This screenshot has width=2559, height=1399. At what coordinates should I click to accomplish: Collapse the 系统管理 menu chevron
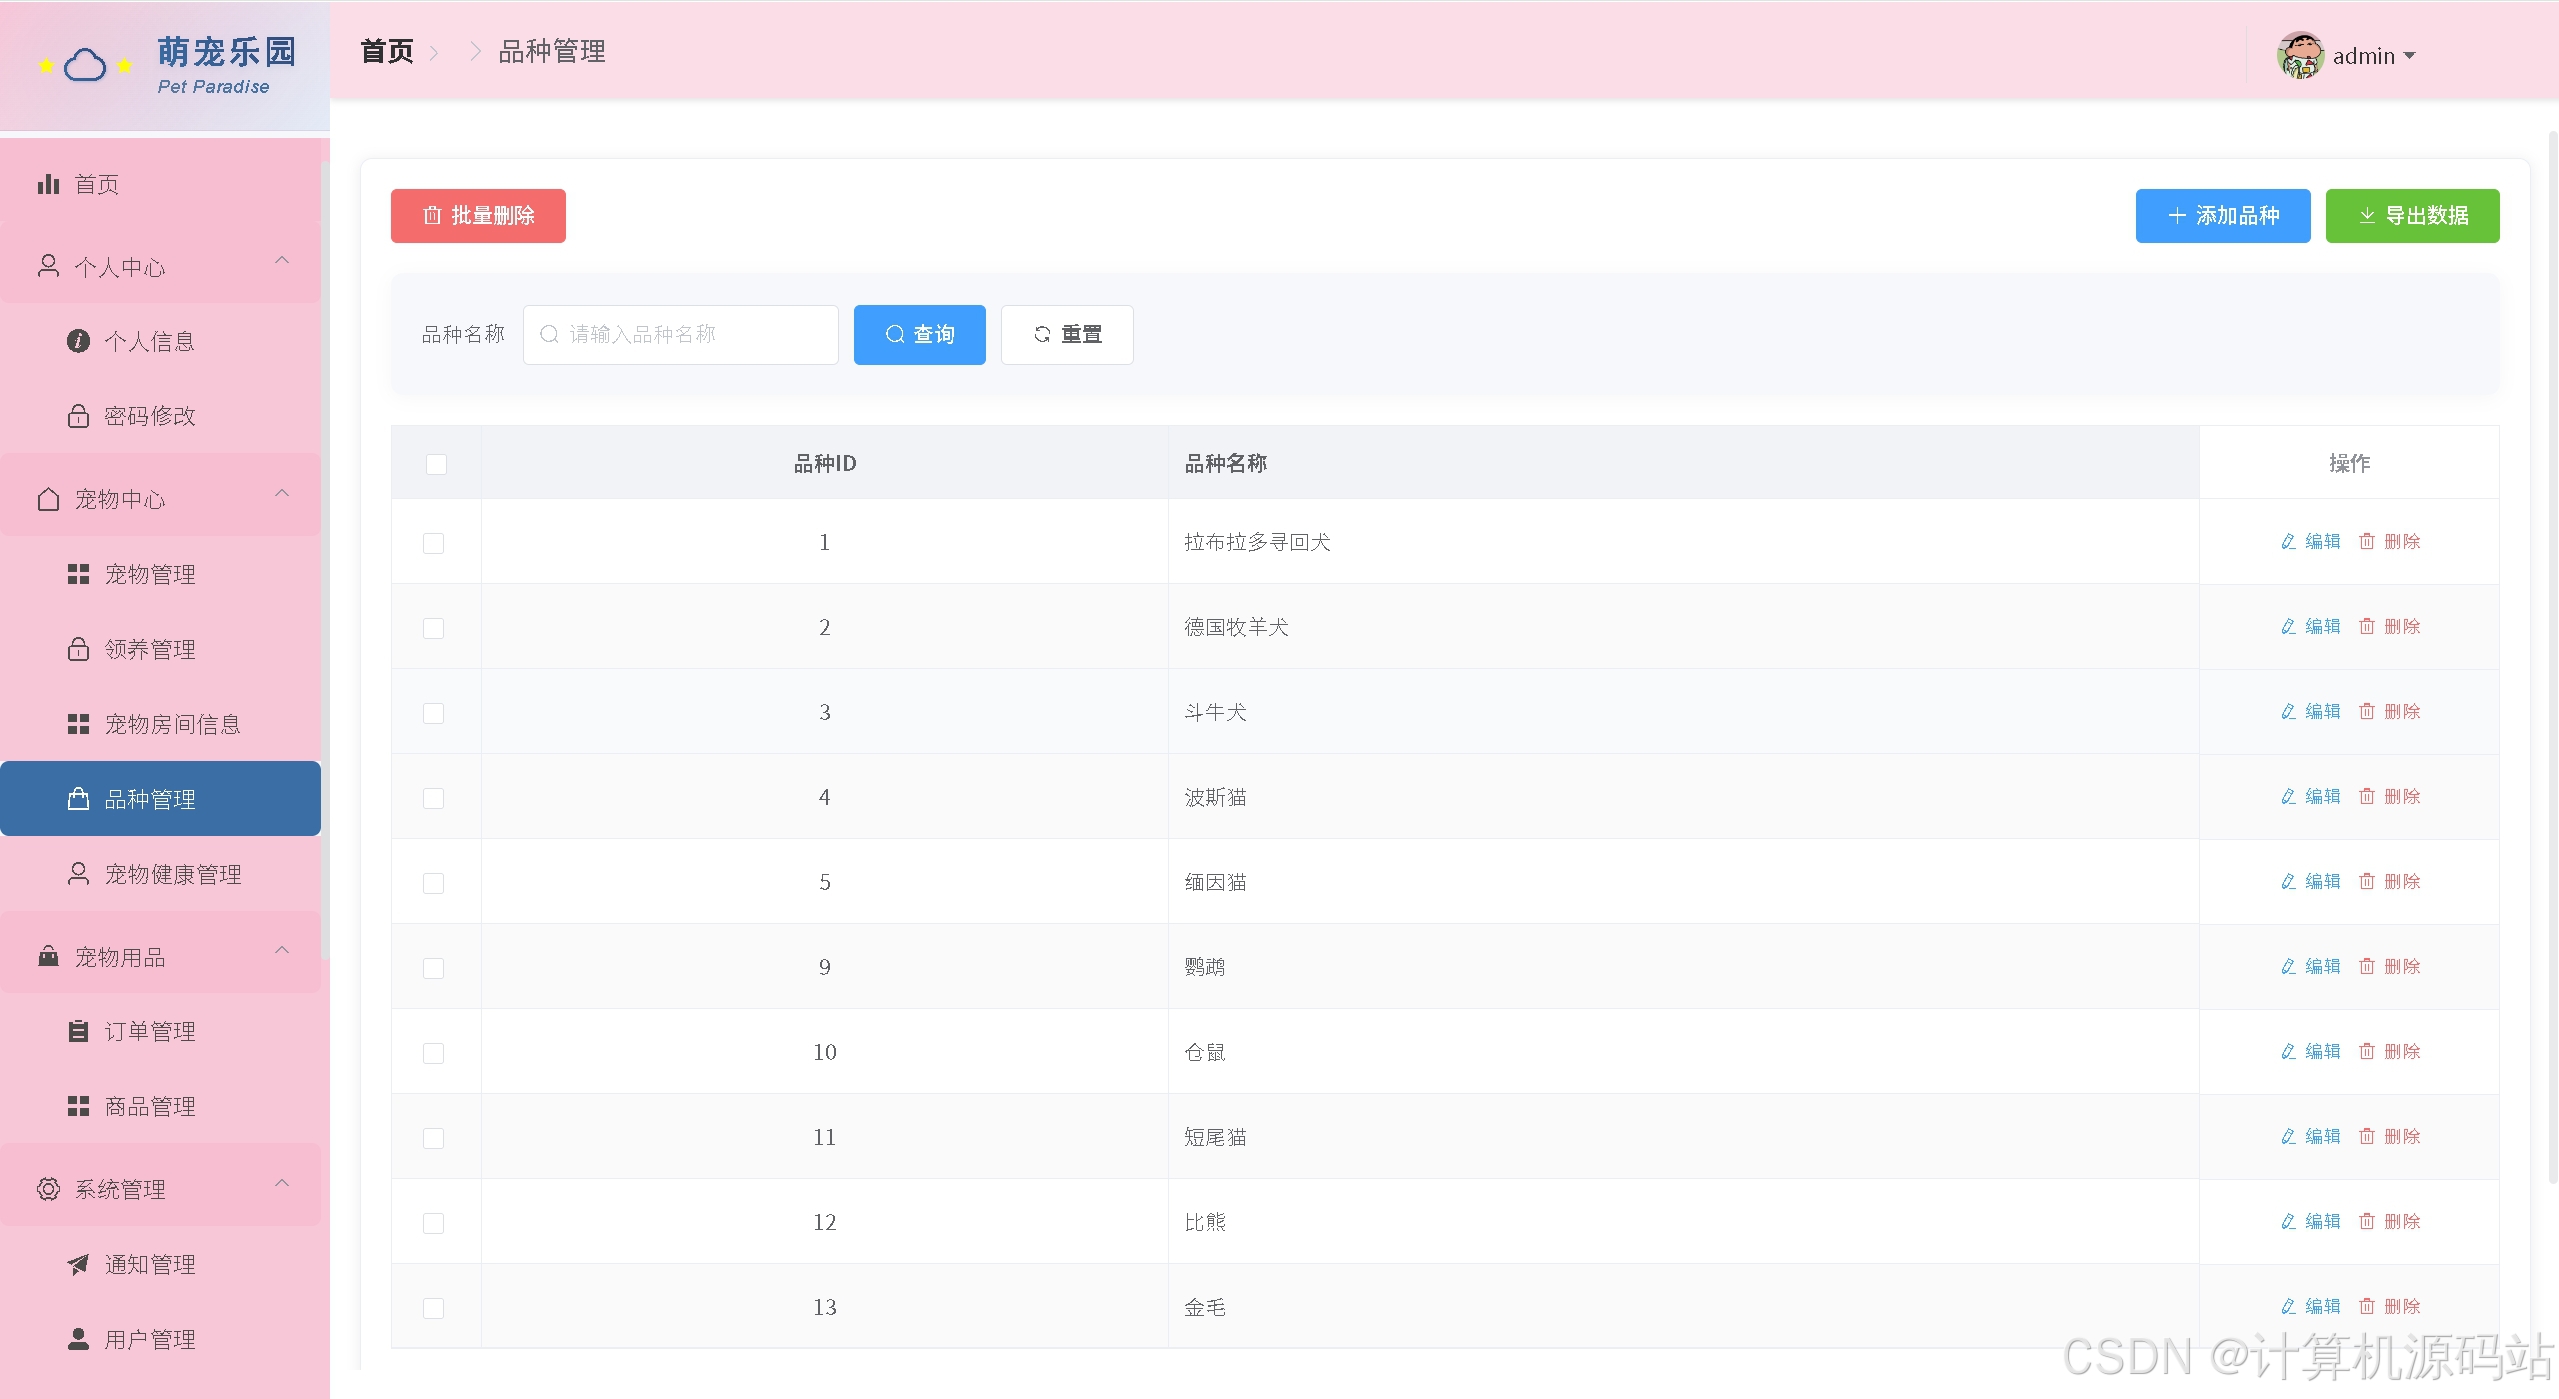[x=282, y=1183]
